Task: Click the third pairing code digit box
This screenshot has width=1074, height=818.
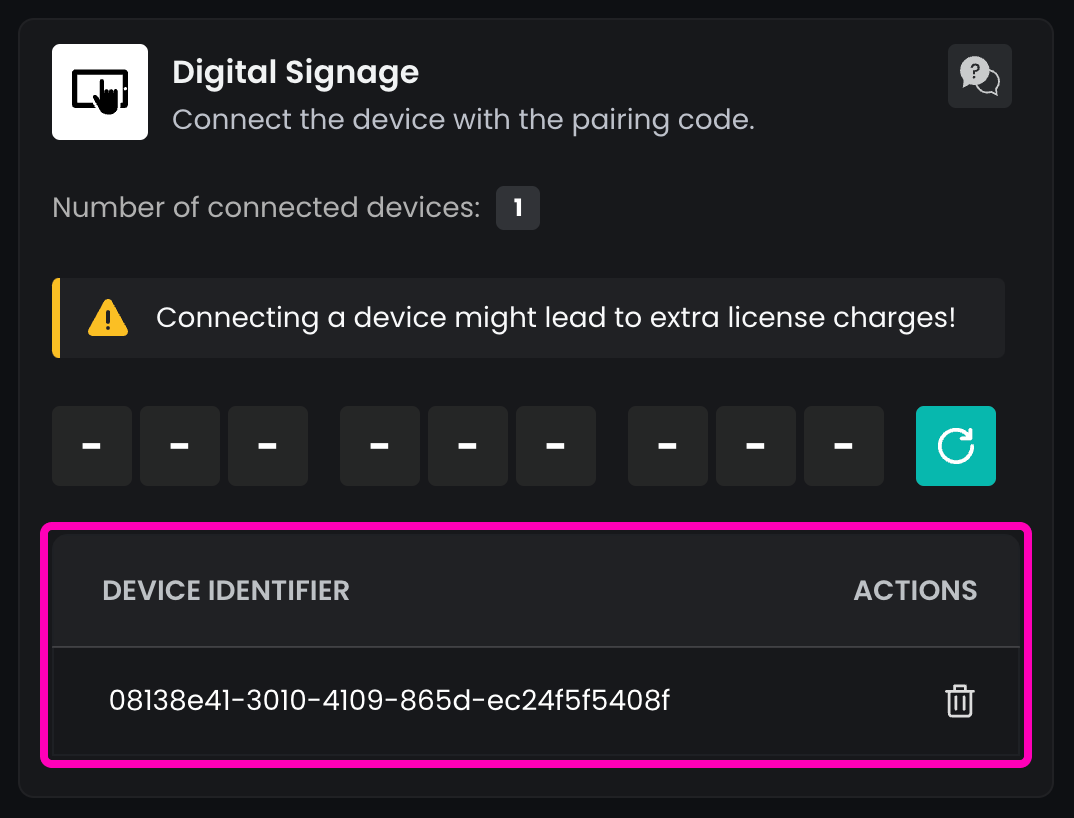Action: click(x=268, y=446)
